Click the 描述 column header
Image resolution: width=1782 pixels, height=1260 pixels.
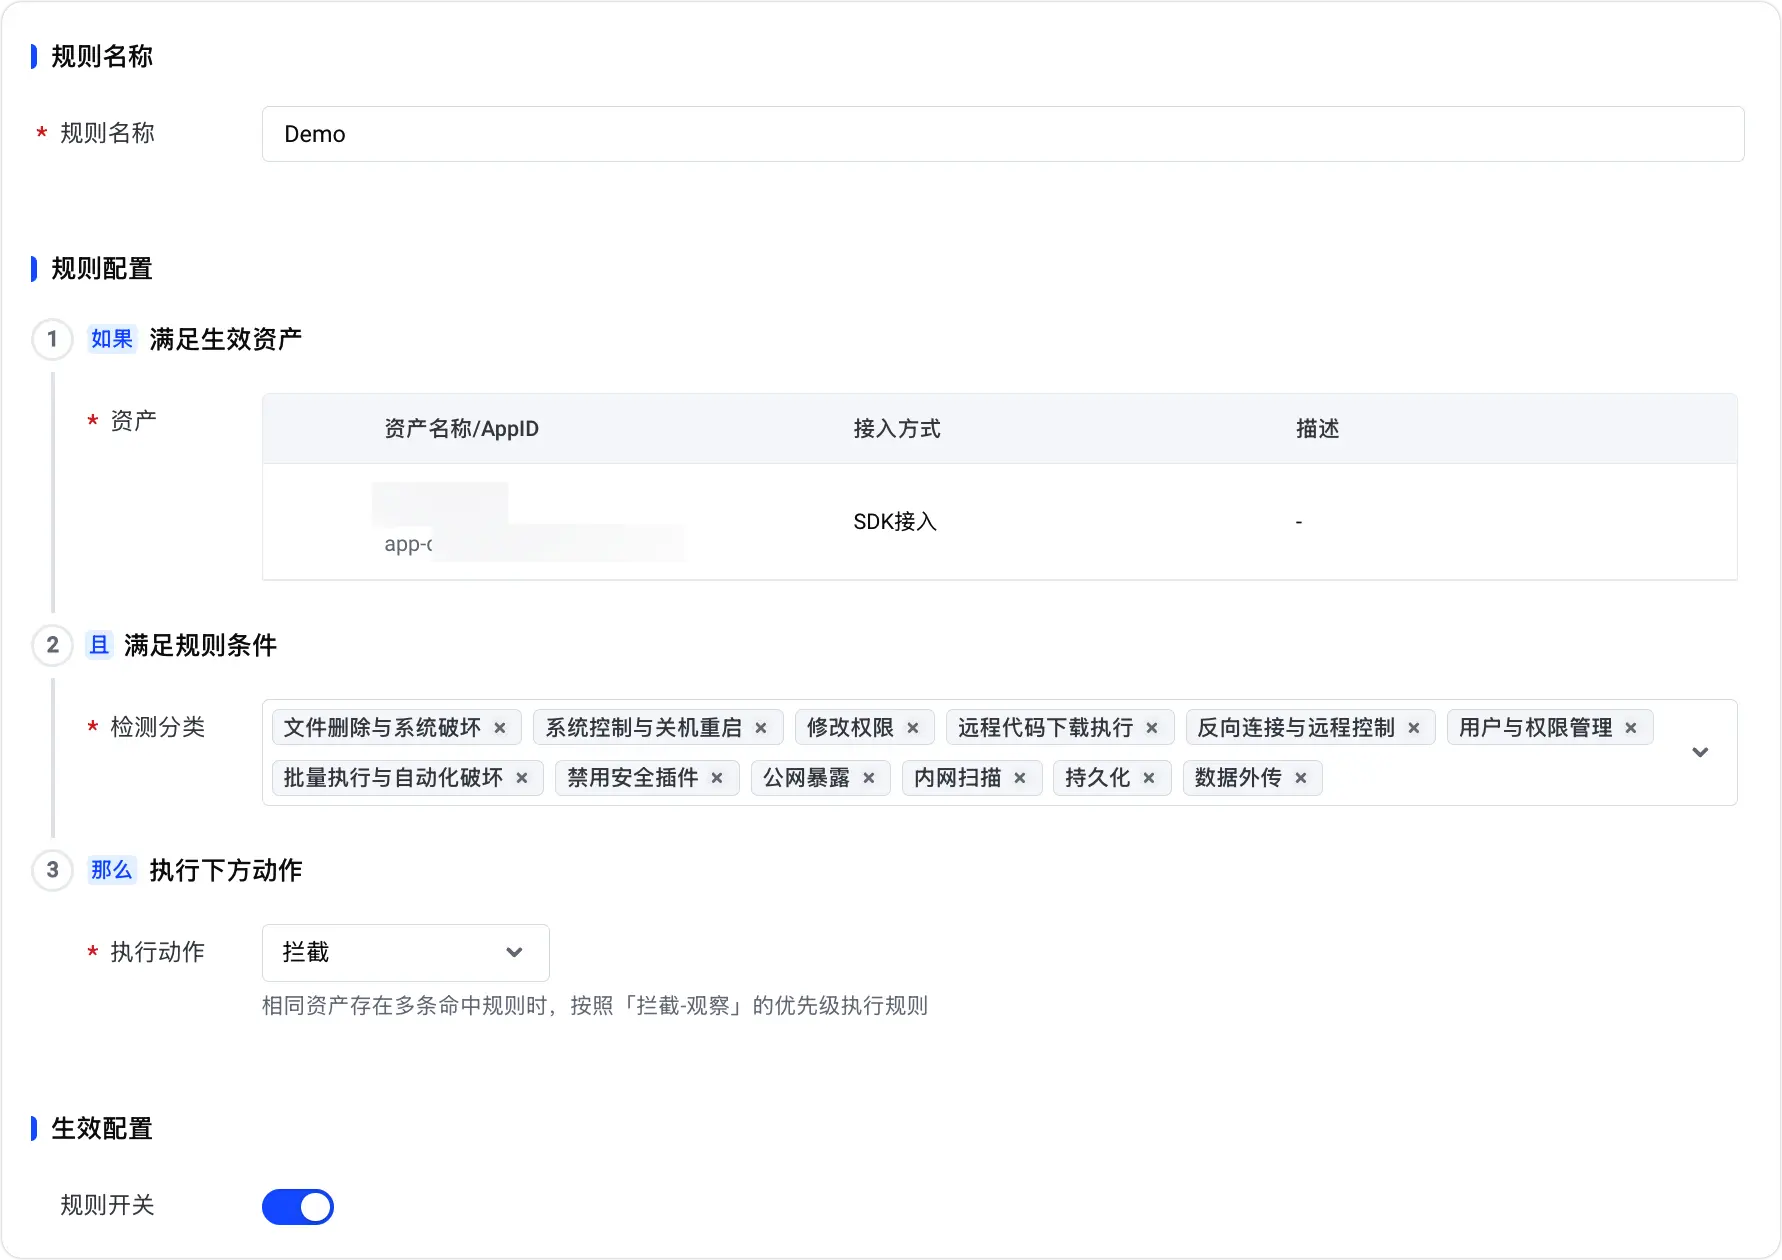pos(1318,429)
